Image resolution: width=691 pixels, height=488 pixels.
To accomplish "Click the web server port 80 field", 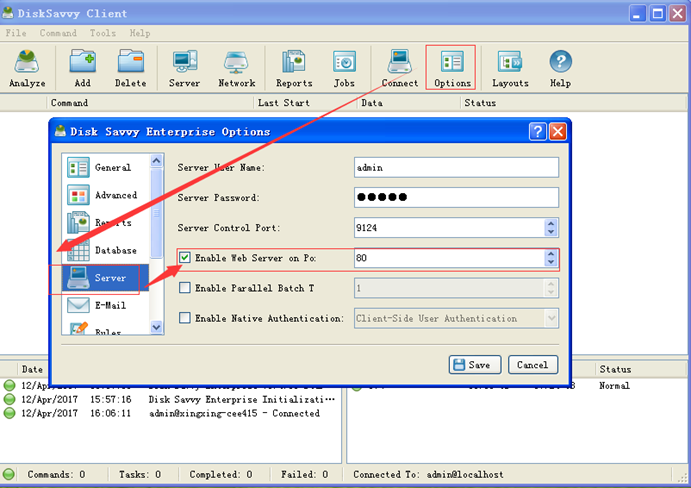I will click(450, 258).
